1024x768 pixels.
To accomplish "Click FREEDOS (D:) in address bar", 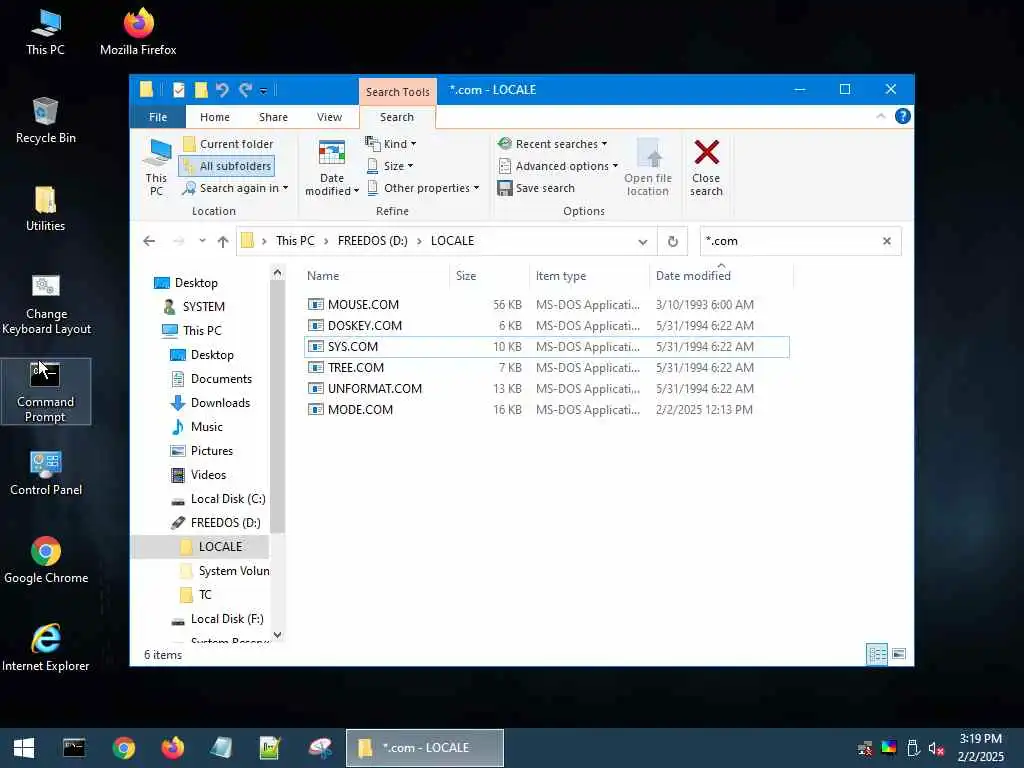I will click(x=372, y=241).
